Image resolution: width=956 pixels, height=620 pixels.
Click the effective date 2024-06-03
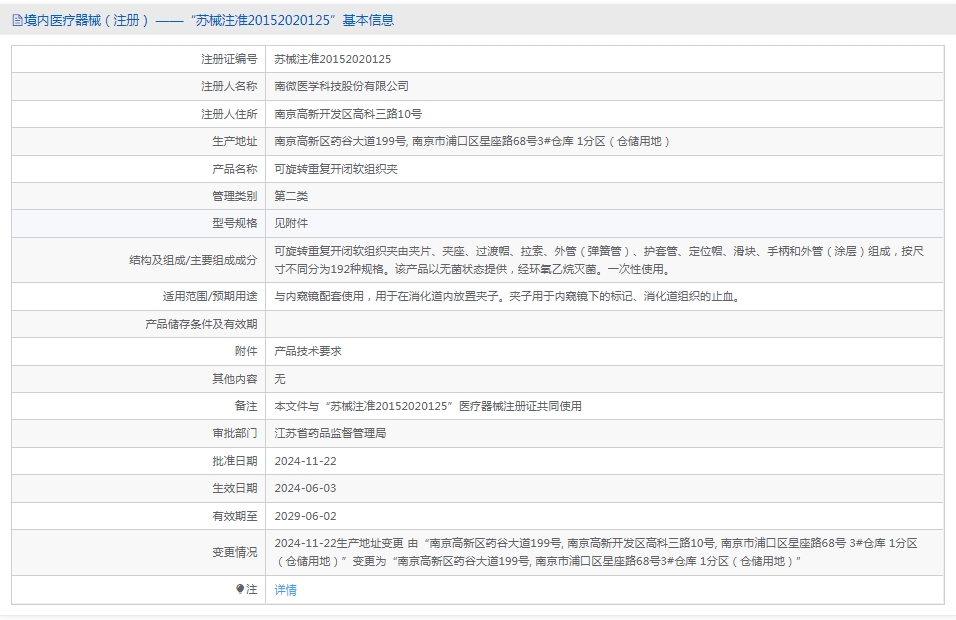click(x=305, y=488)
